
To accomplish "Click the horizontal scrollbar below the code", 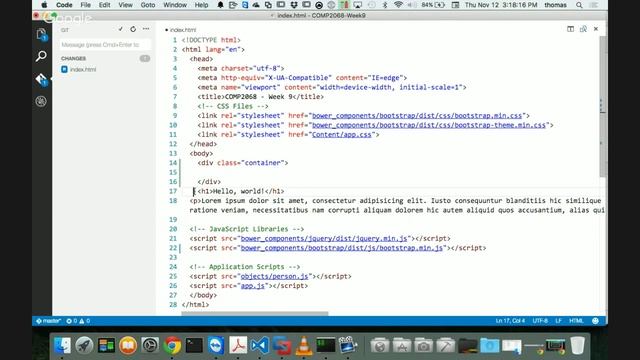I will pos(255,313).
